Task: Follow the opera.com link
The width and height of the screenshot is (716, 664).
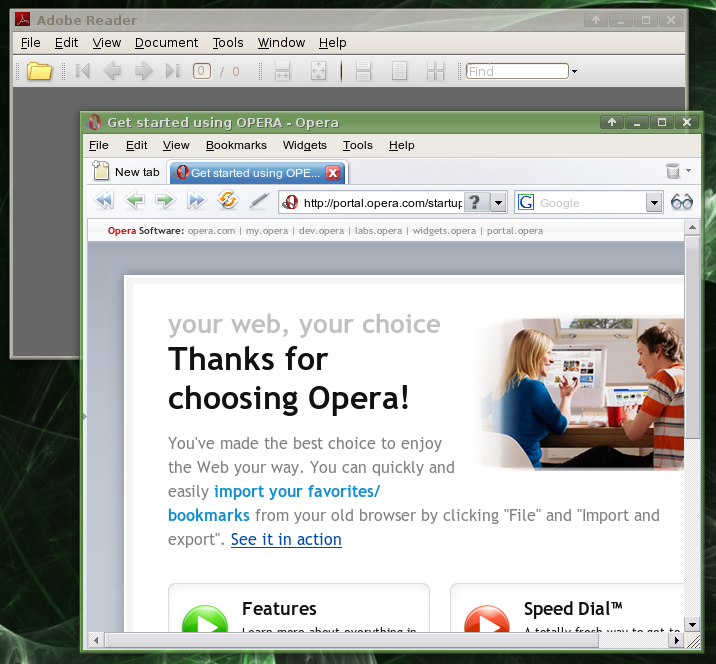Action: pyautogui.click(x=211, y=231)
